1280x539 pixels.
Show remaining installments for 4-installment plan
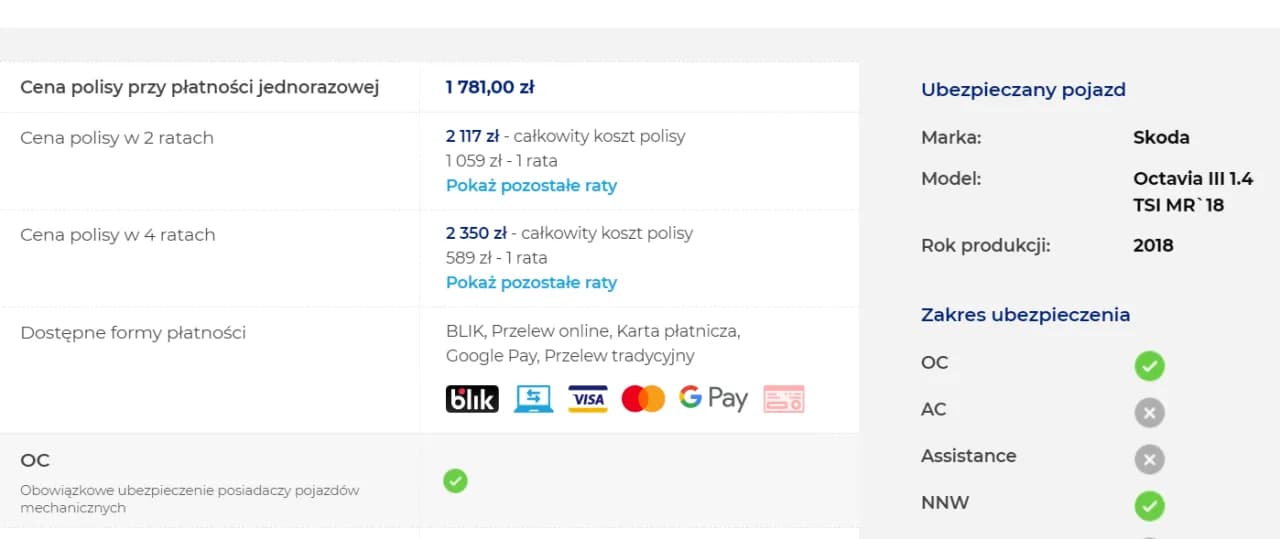pyautogui.click(x=531, y=283)
